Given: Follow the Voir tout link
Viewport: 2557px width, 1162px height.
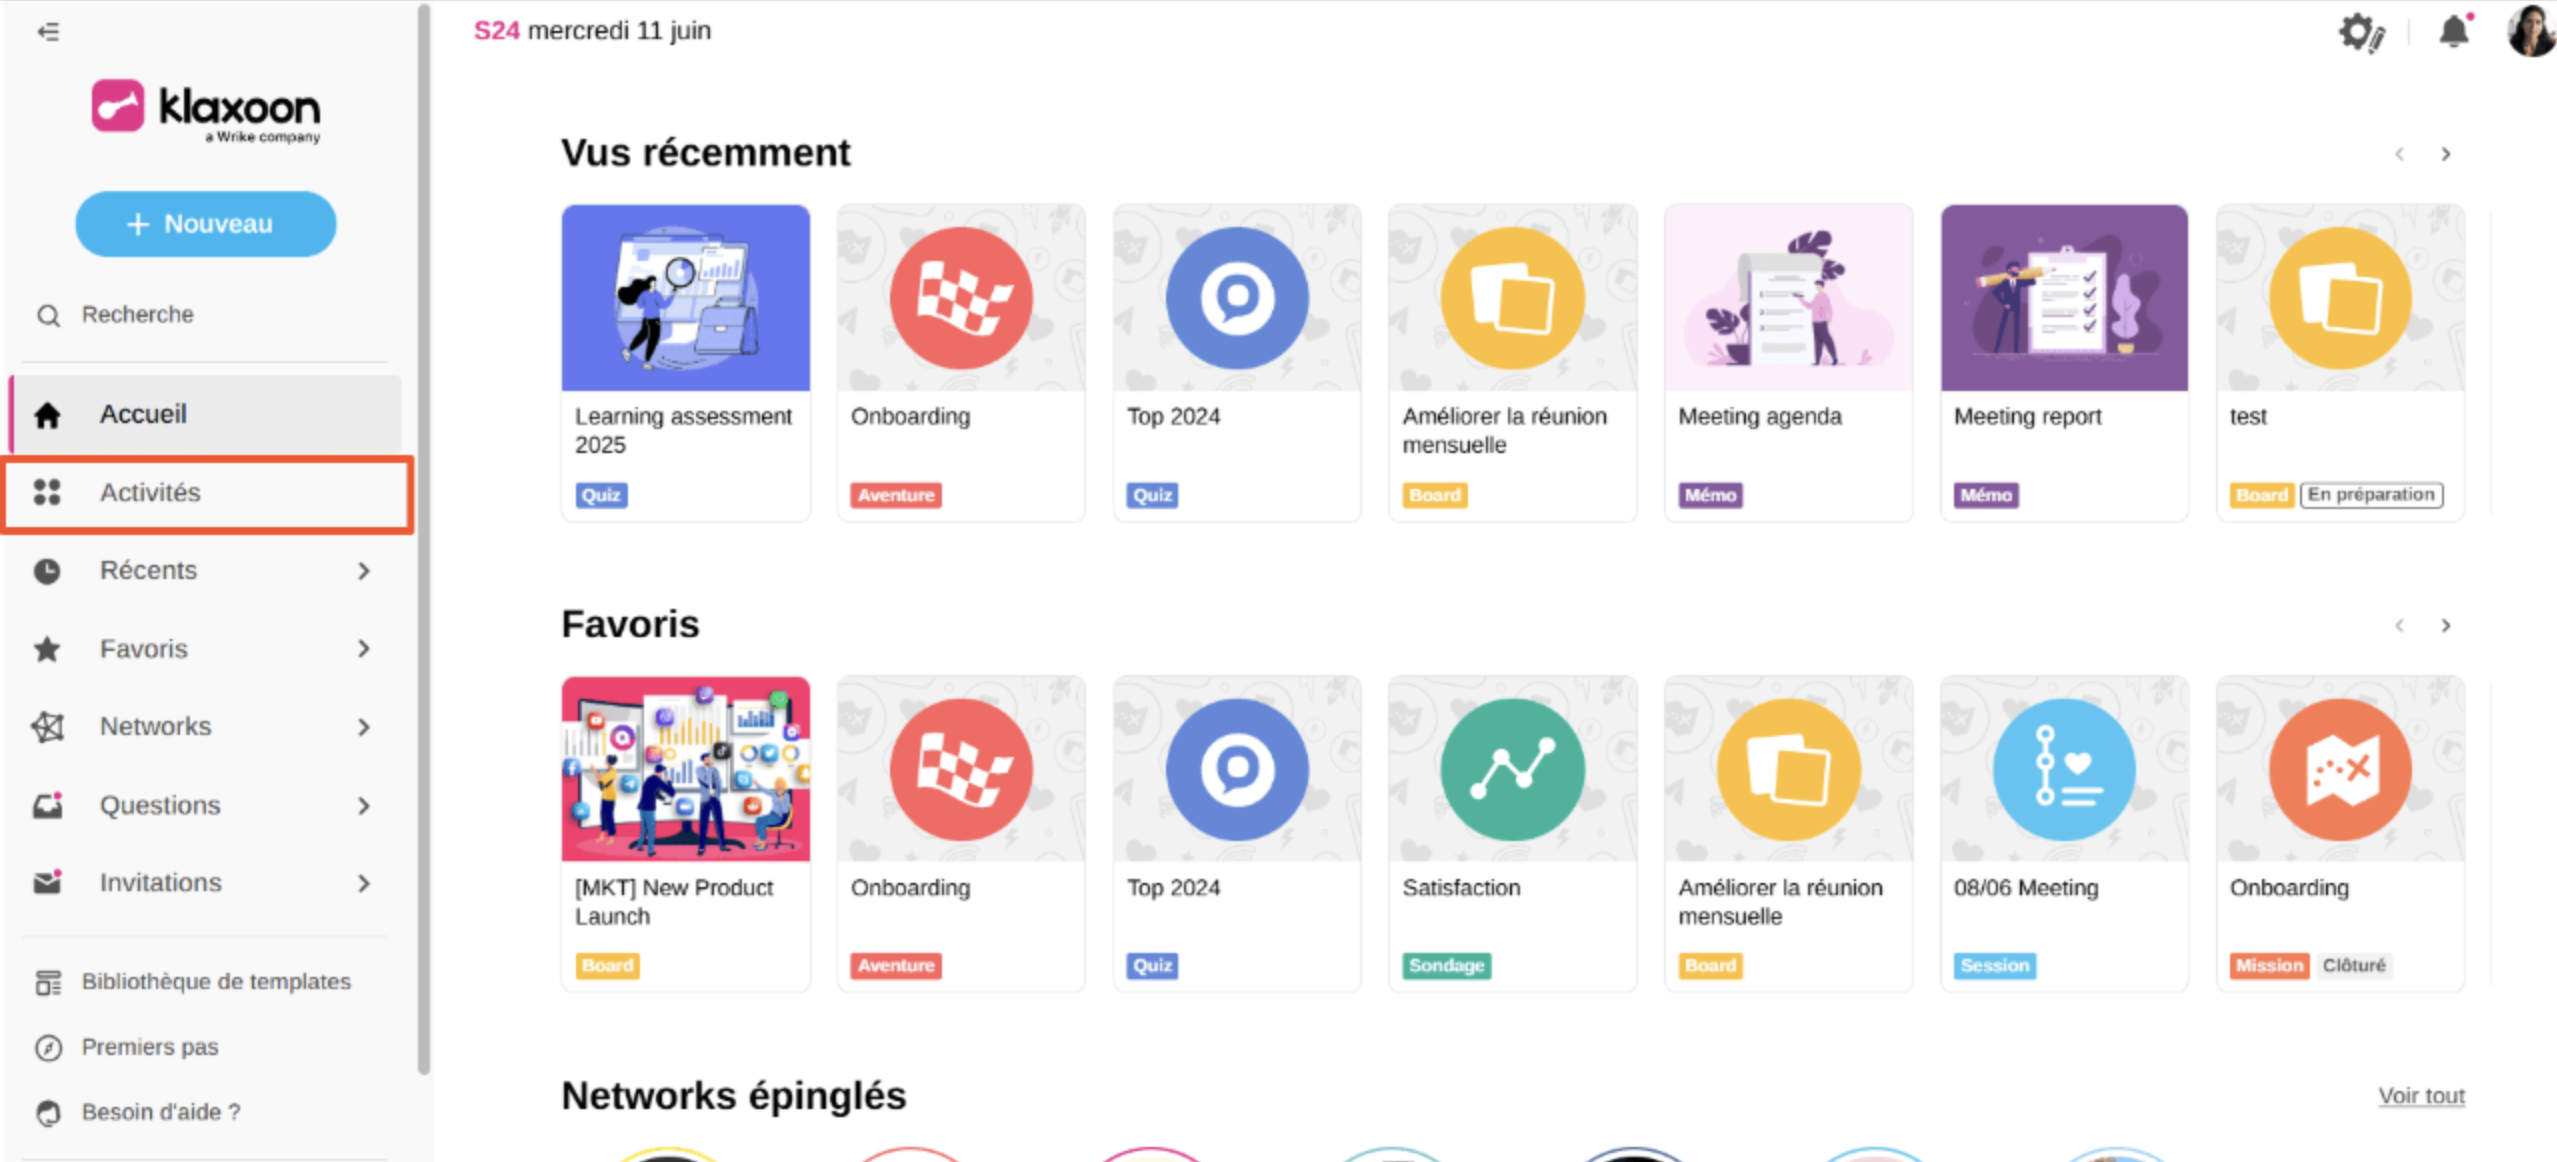Looking at the screenshot, I should pyautogui.click(x=2421, y=1096).
